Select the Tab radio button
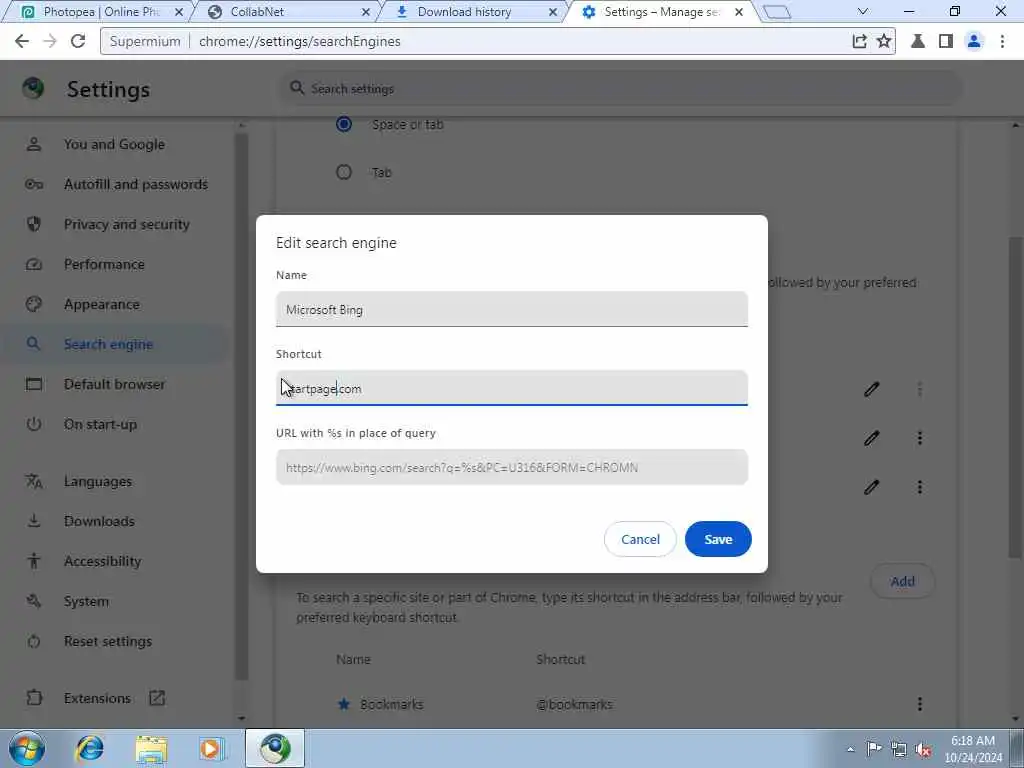 point(344,172)
